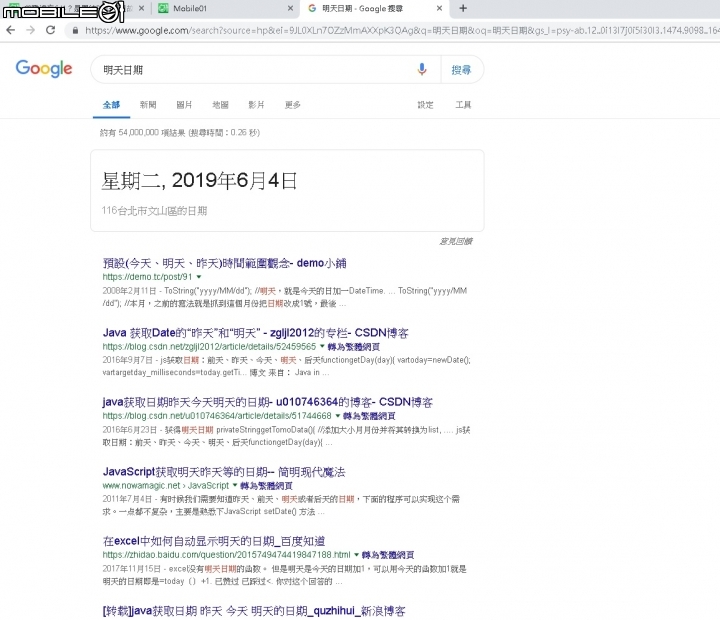Viewport: 720px width, 620px height.
Task: Open the 更多 menu
Action: [292, 105]
